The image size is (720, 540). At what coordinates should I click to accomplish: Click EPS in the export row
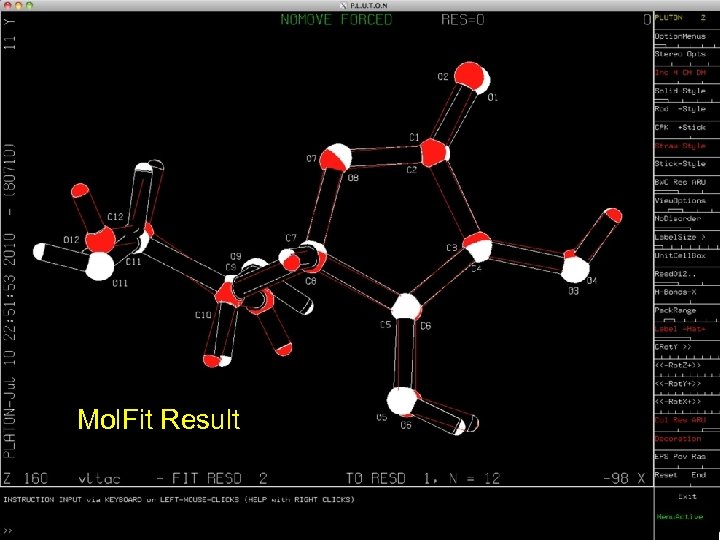tap(661, 457)
